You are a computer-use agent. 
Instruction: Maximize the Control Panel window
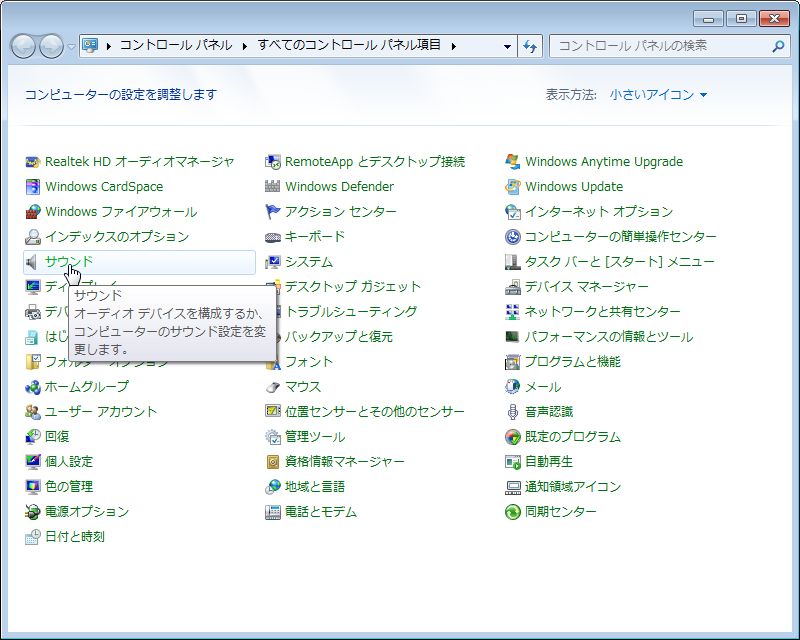pos(741,19)
